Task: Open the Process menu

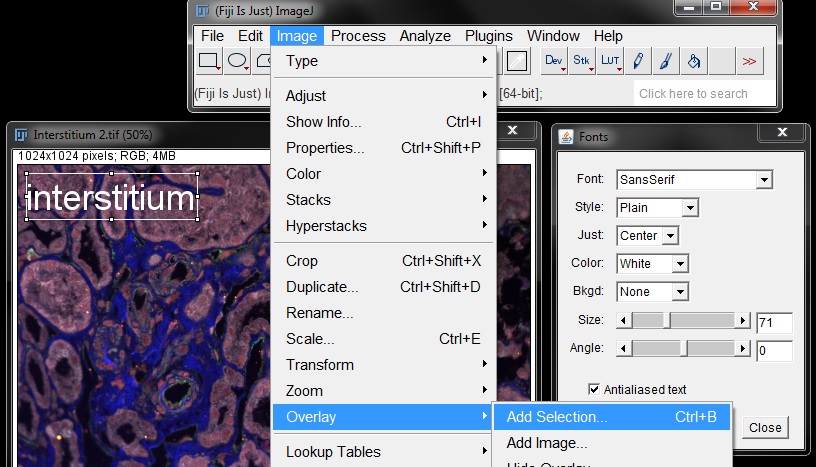Action: click(358, 36)
